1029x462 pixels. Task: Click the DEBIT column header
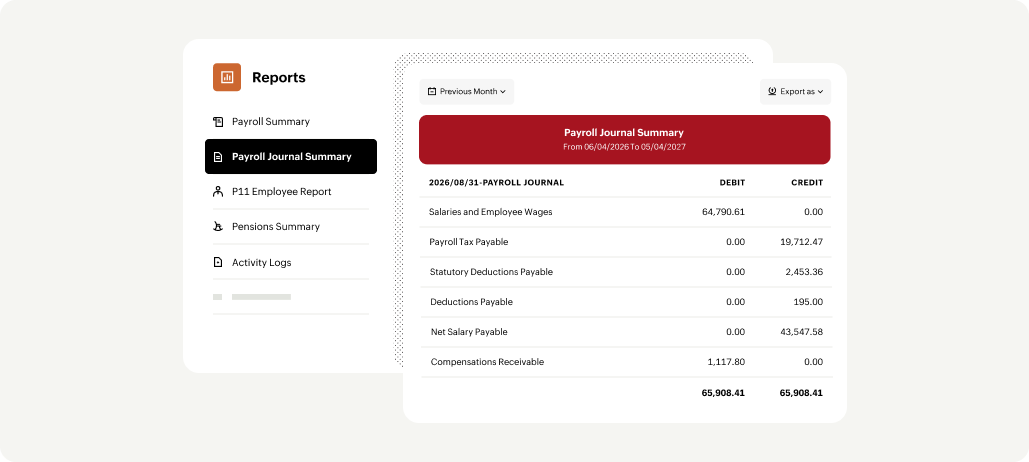732,182
